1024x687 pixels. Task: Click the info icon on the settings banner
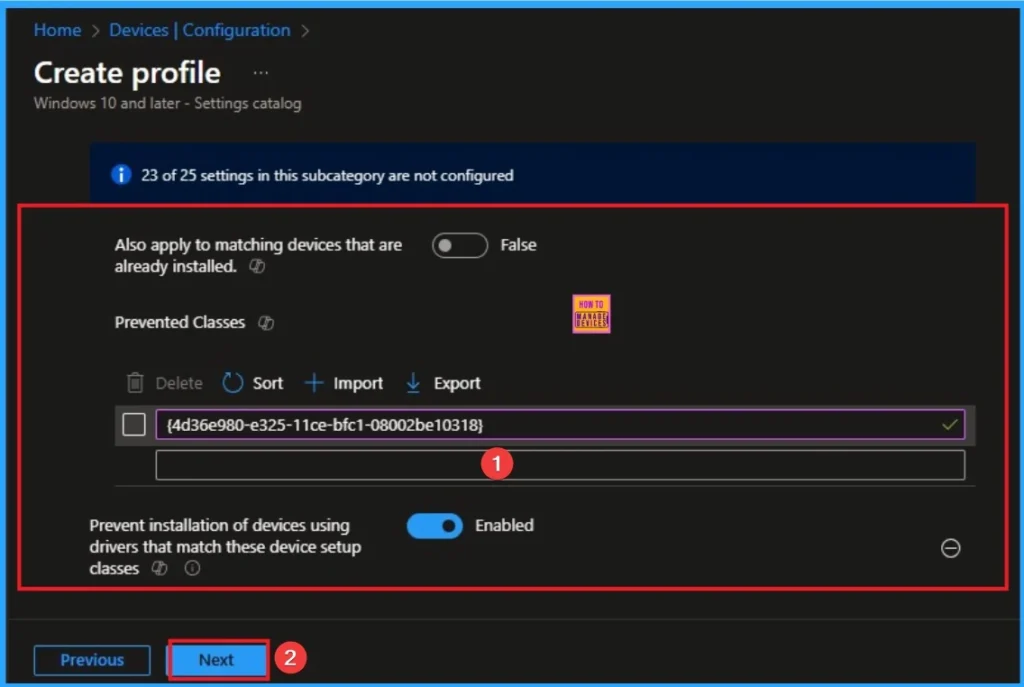click(x=120, y=174)
